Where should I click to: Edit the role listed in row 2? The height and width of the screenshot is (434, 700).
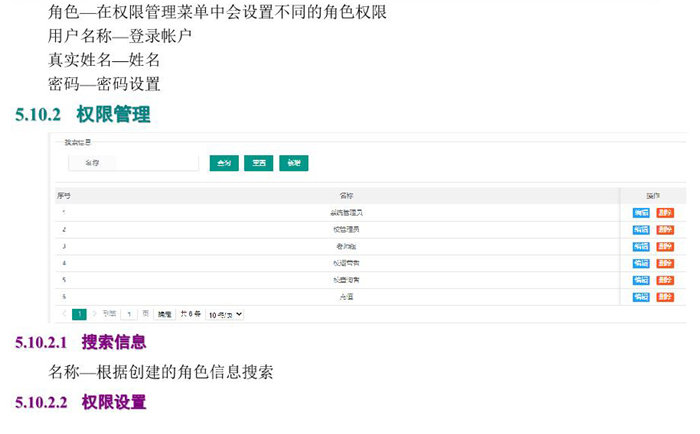click(641, 229)
